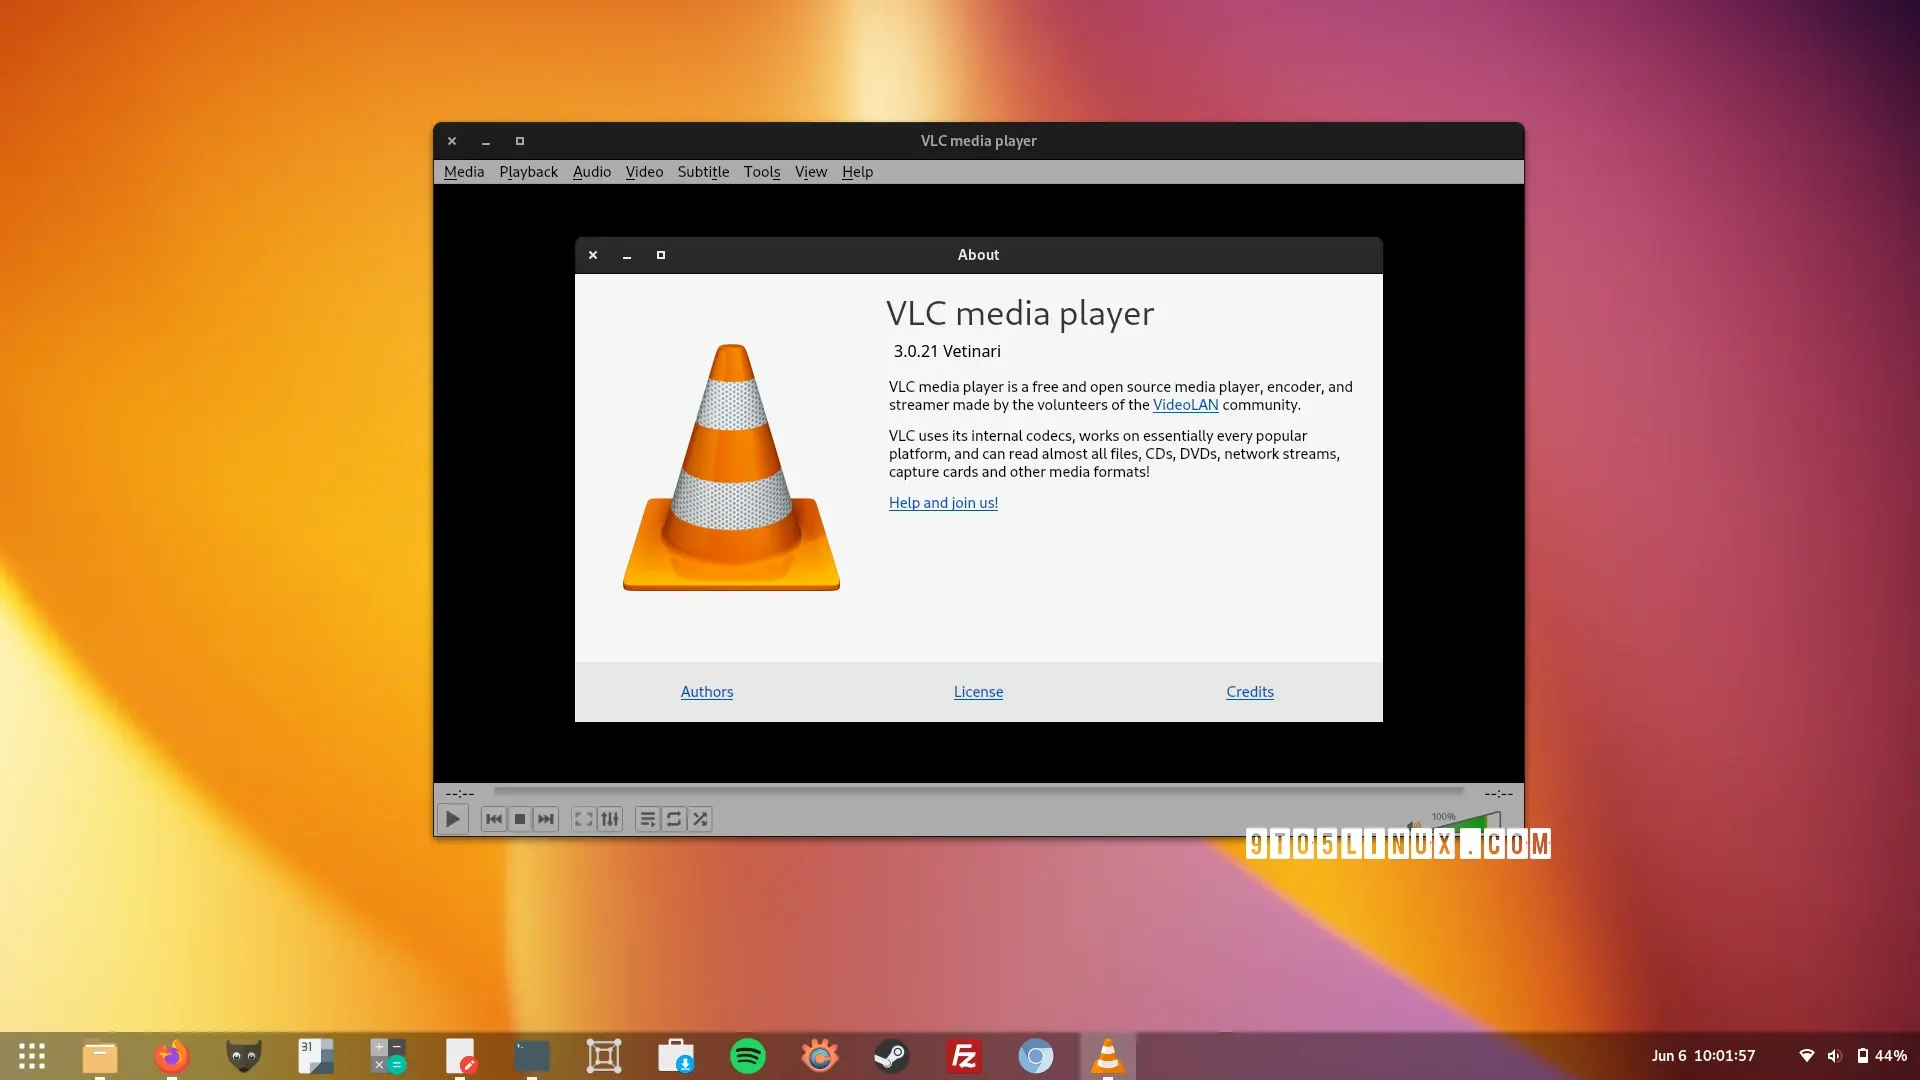Click the battery 44% indicator
The height and width of the screenshot is (1080, 1920).
1882,1056
